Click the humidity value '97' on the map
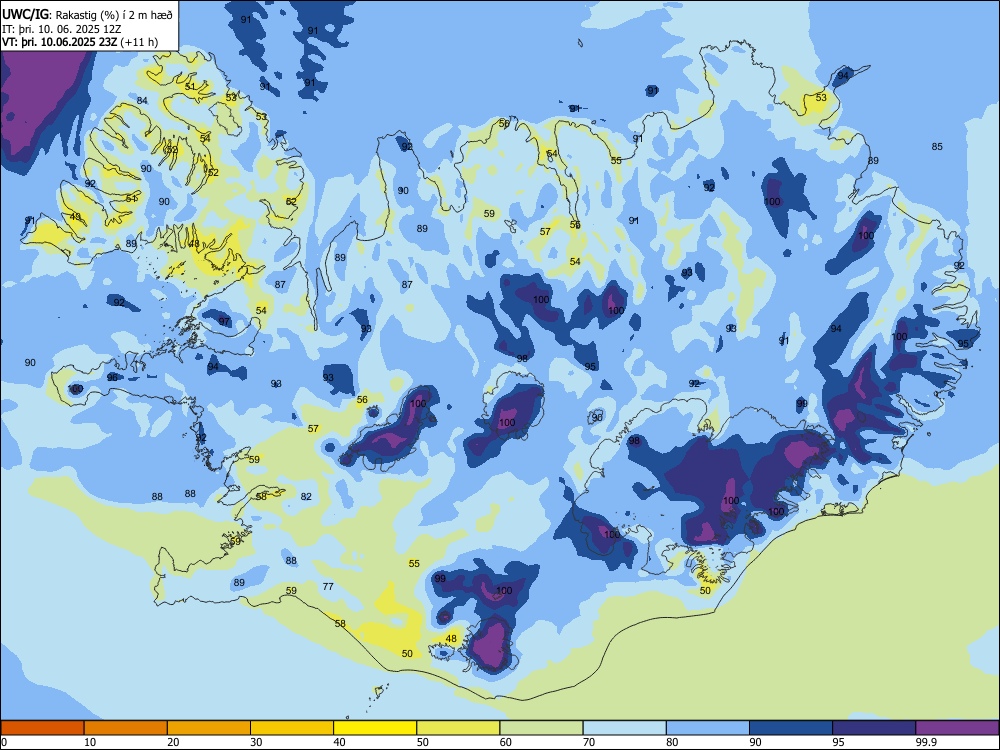 coord(224,321)
